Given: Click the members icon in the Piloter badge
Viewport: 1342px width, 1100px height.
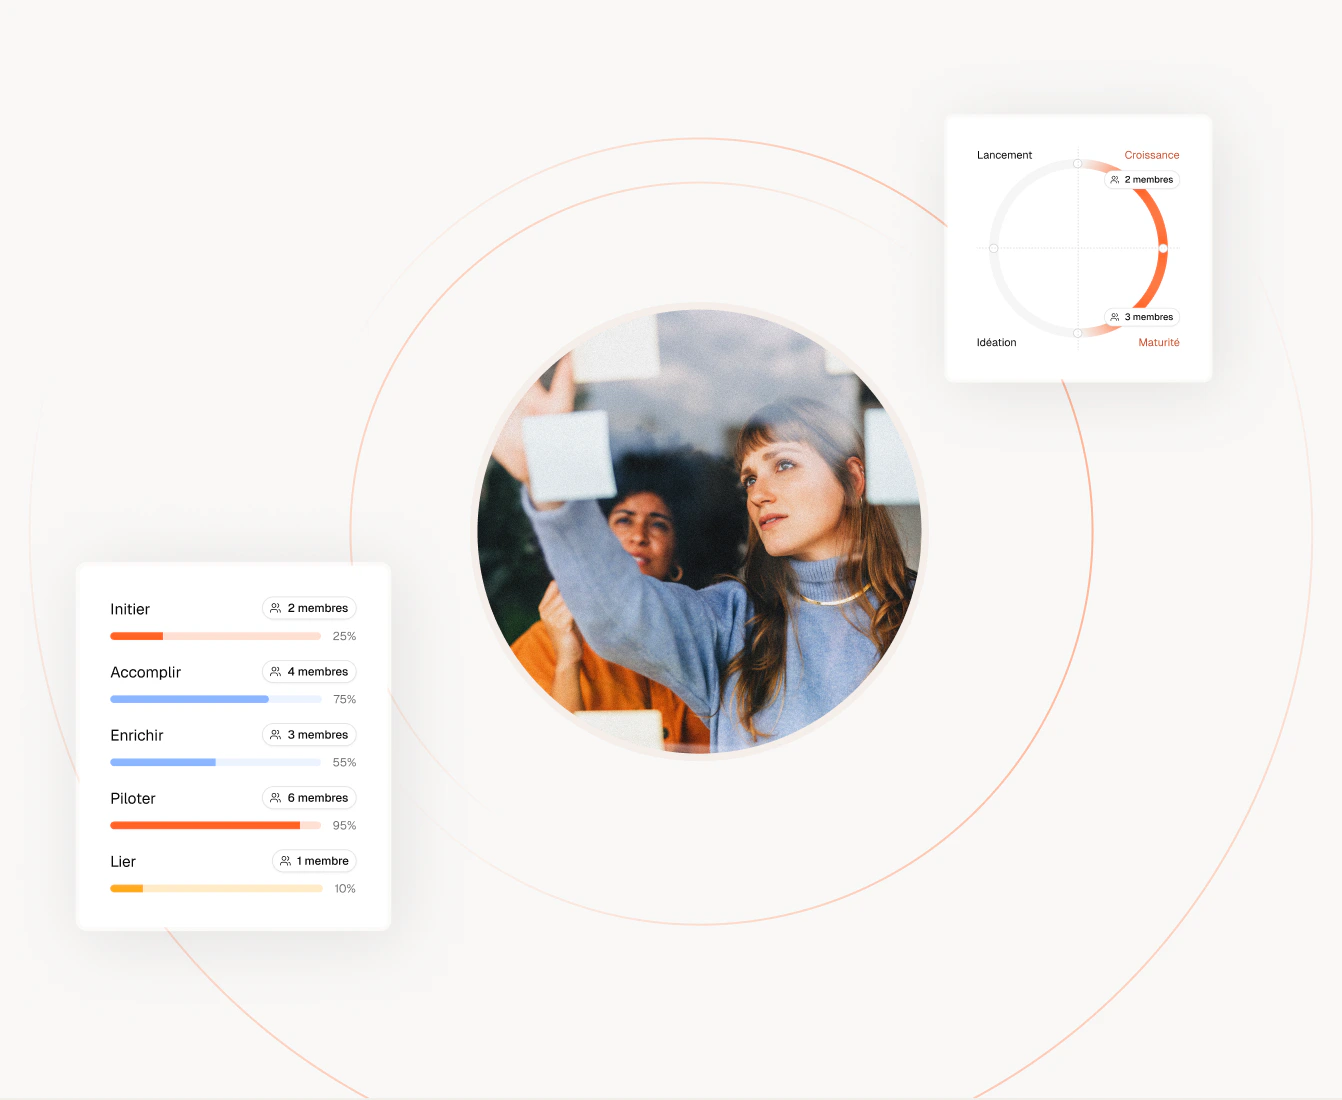Looking at the screenshot, I should click(x=276, y=798).
